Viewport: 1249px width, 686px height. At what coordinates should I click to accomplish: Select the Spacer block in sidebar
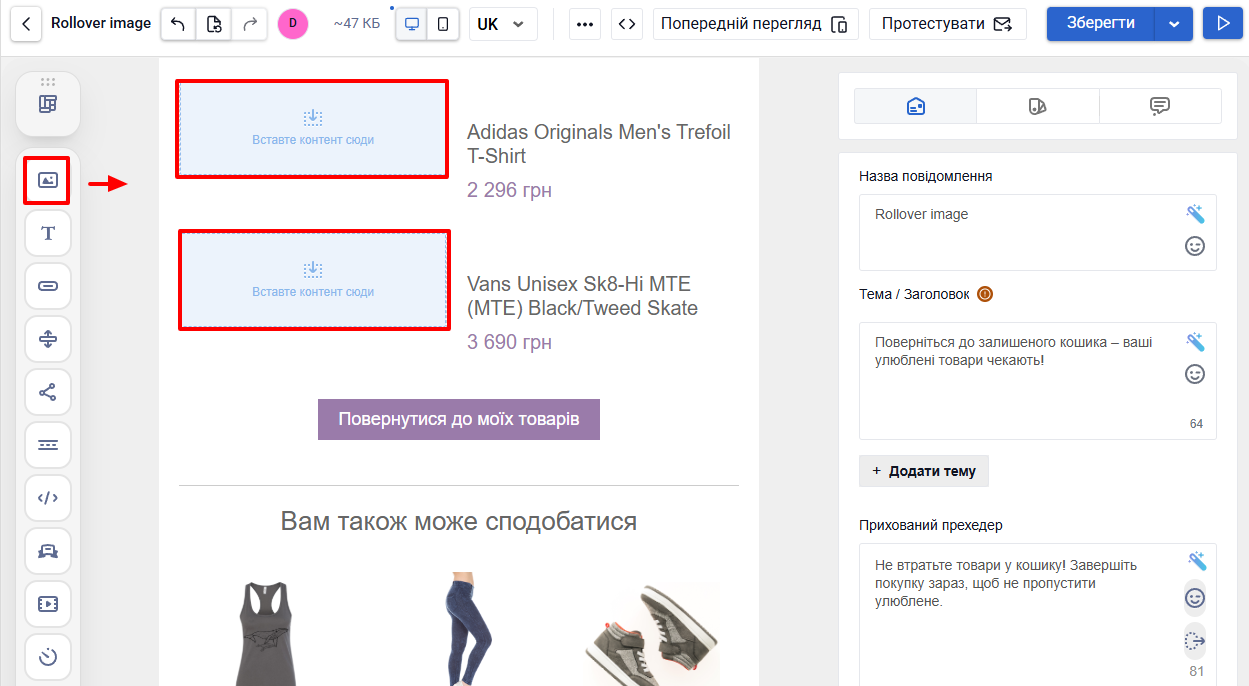tap(48, 339)
